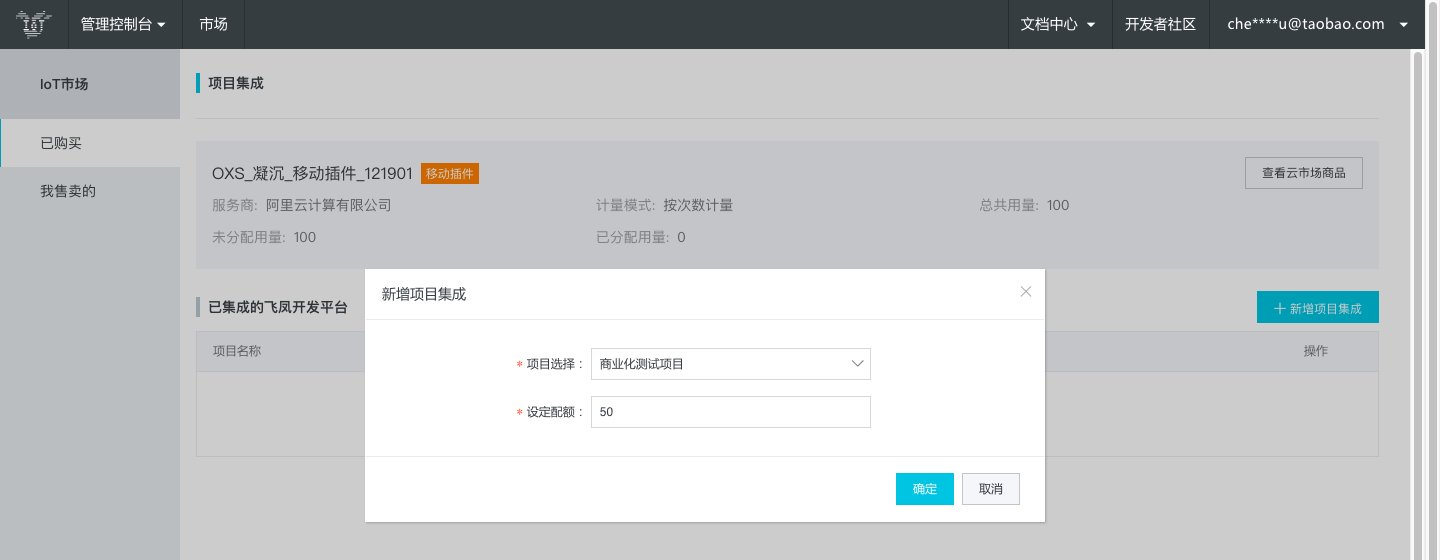Close the 新增项目集成 dialog

tap(1025, 292)
